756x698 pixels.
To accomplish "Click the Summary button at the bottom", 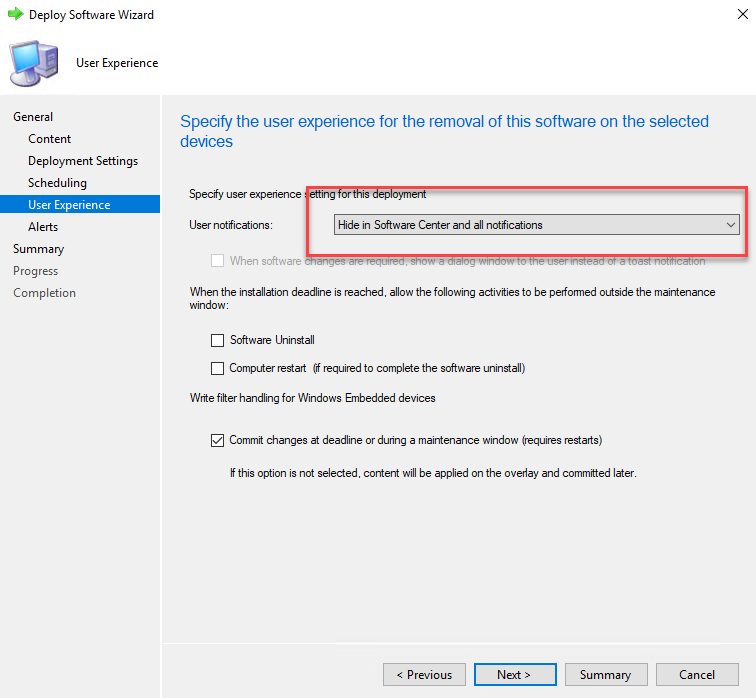I will point(606,675).
